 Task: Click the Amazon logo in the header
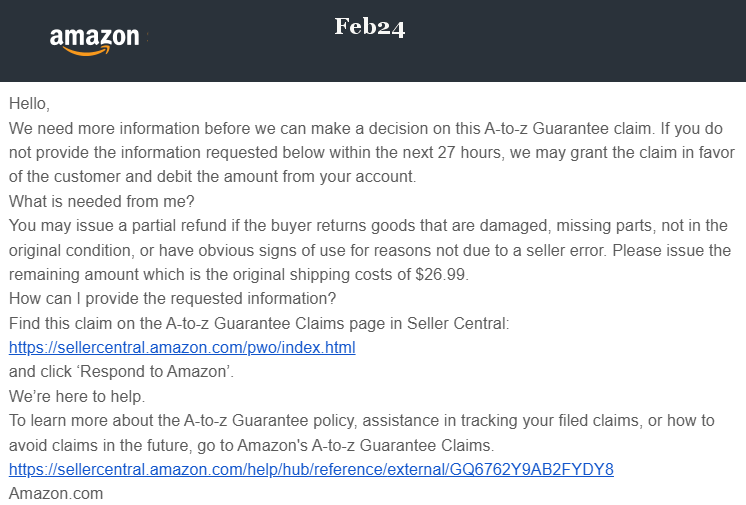95,41
